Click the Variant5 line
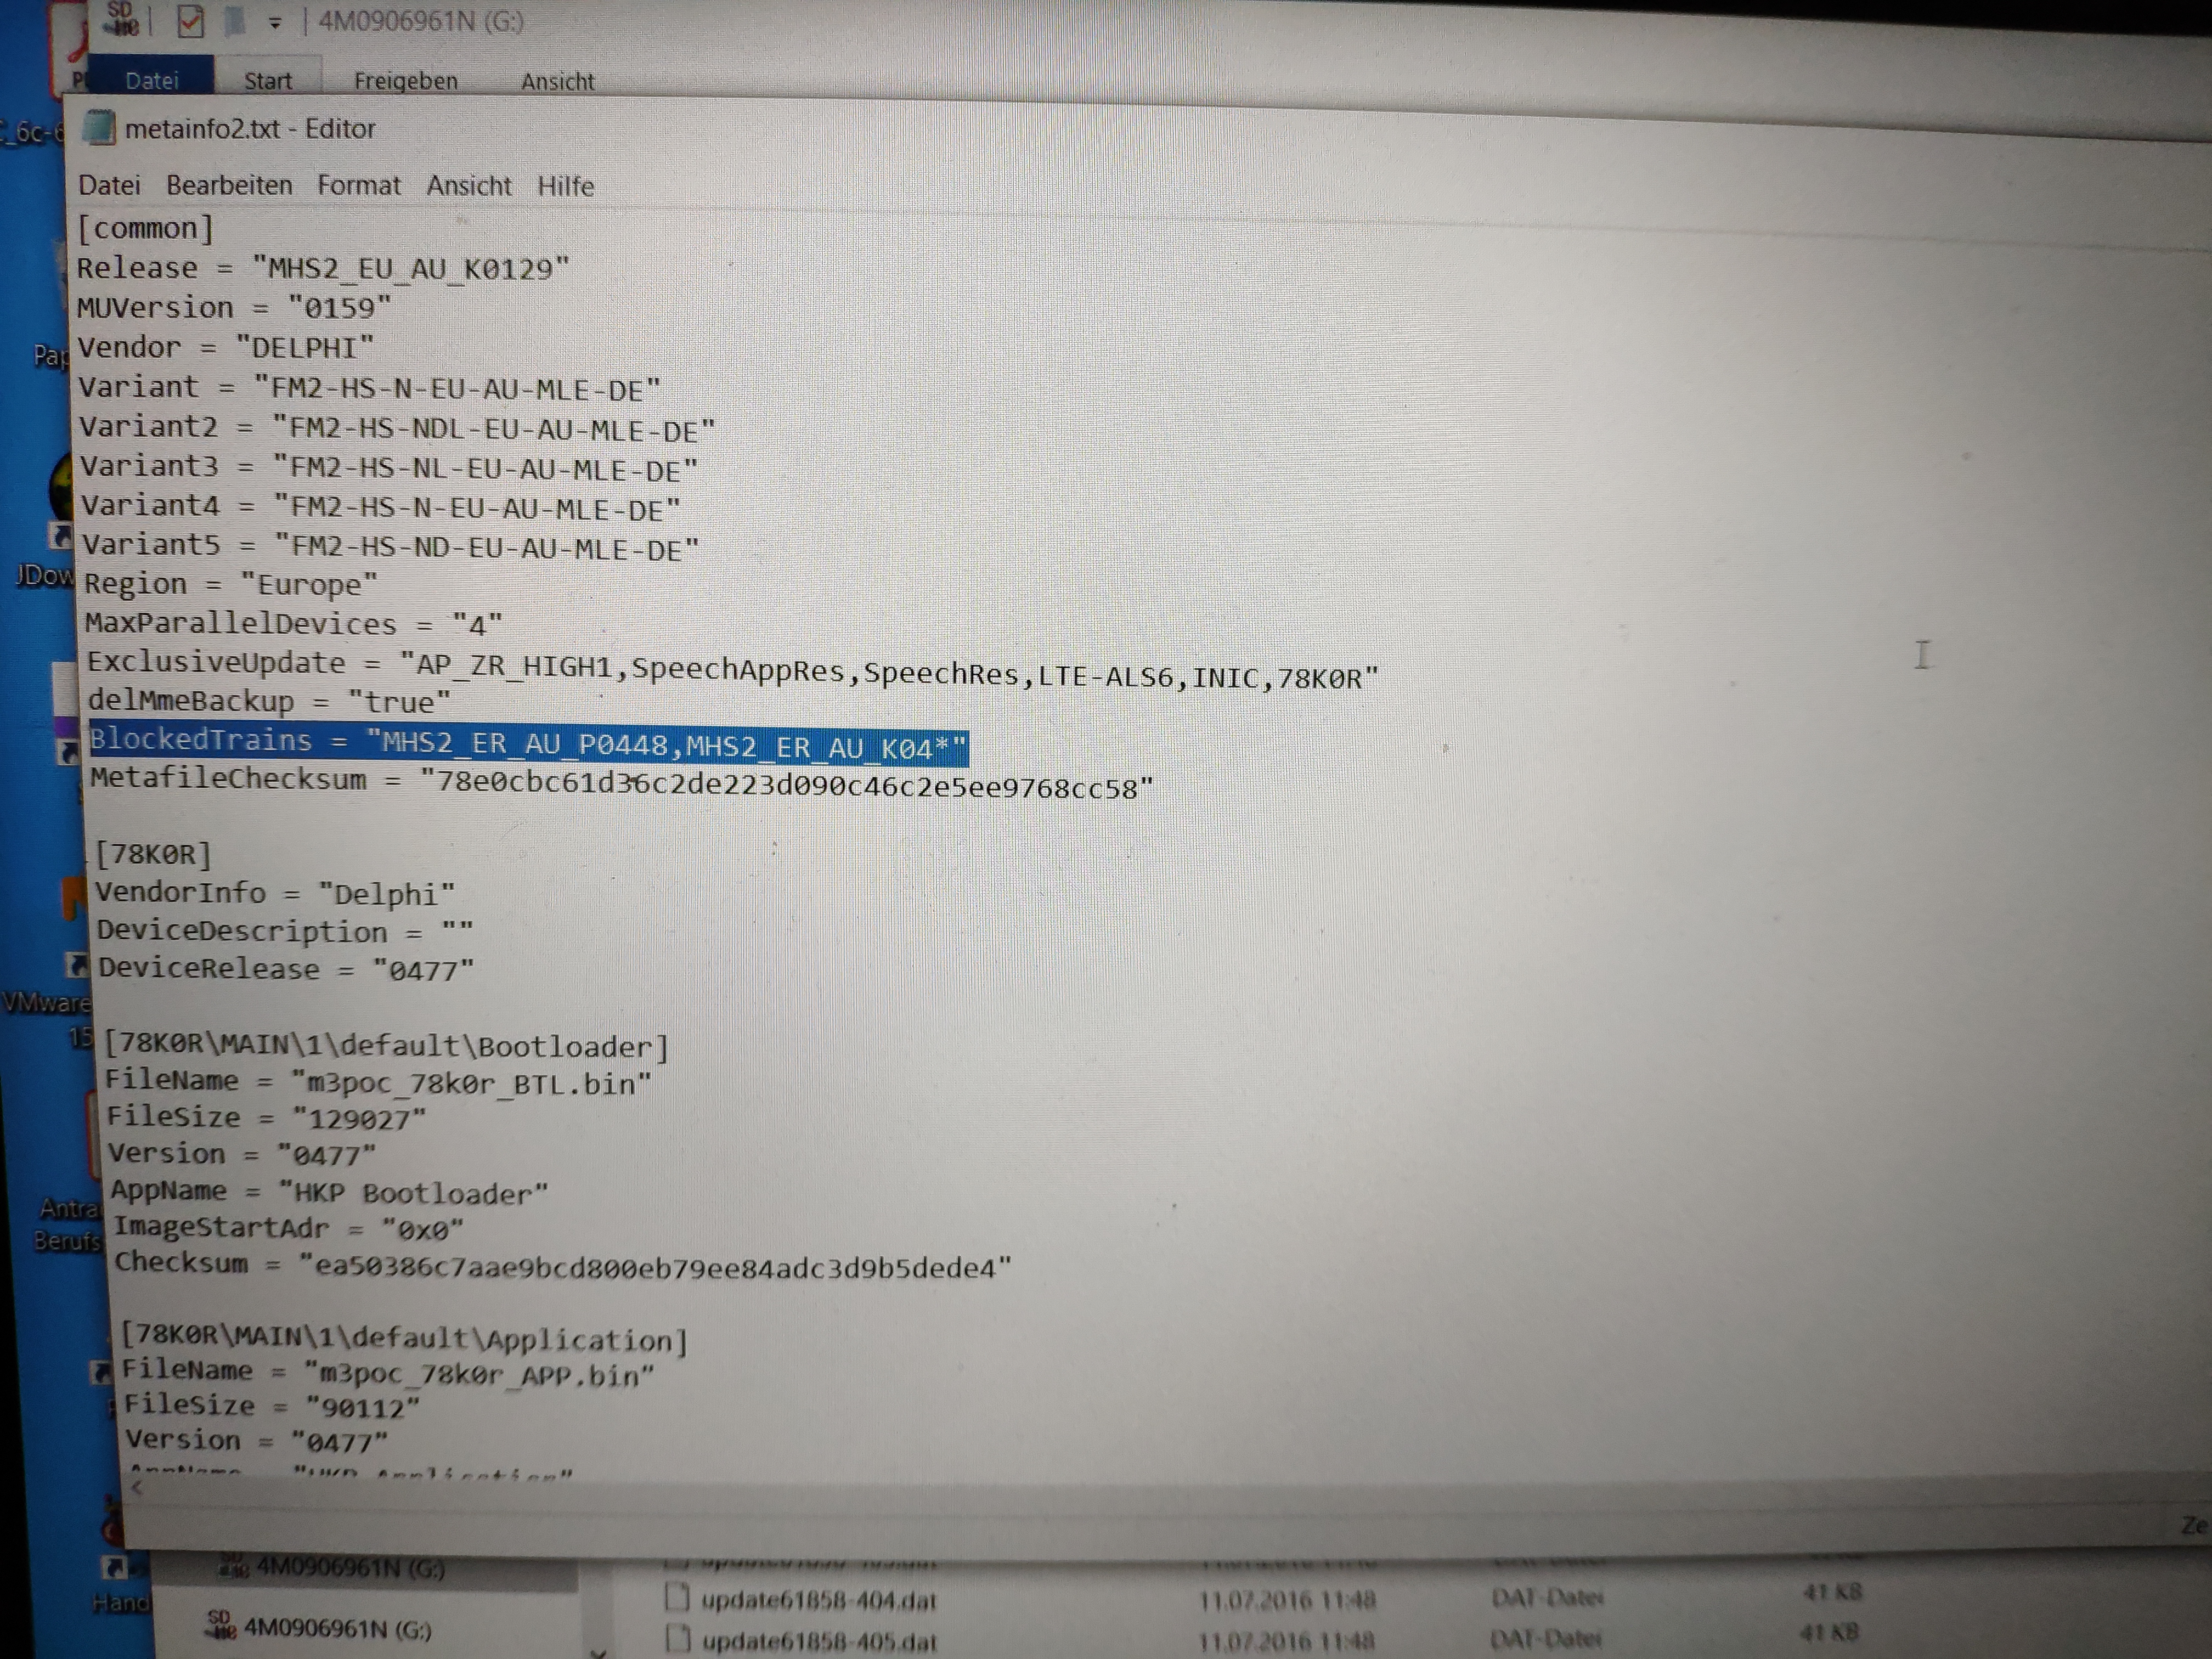The image size is (2212, 1659). 390,546
